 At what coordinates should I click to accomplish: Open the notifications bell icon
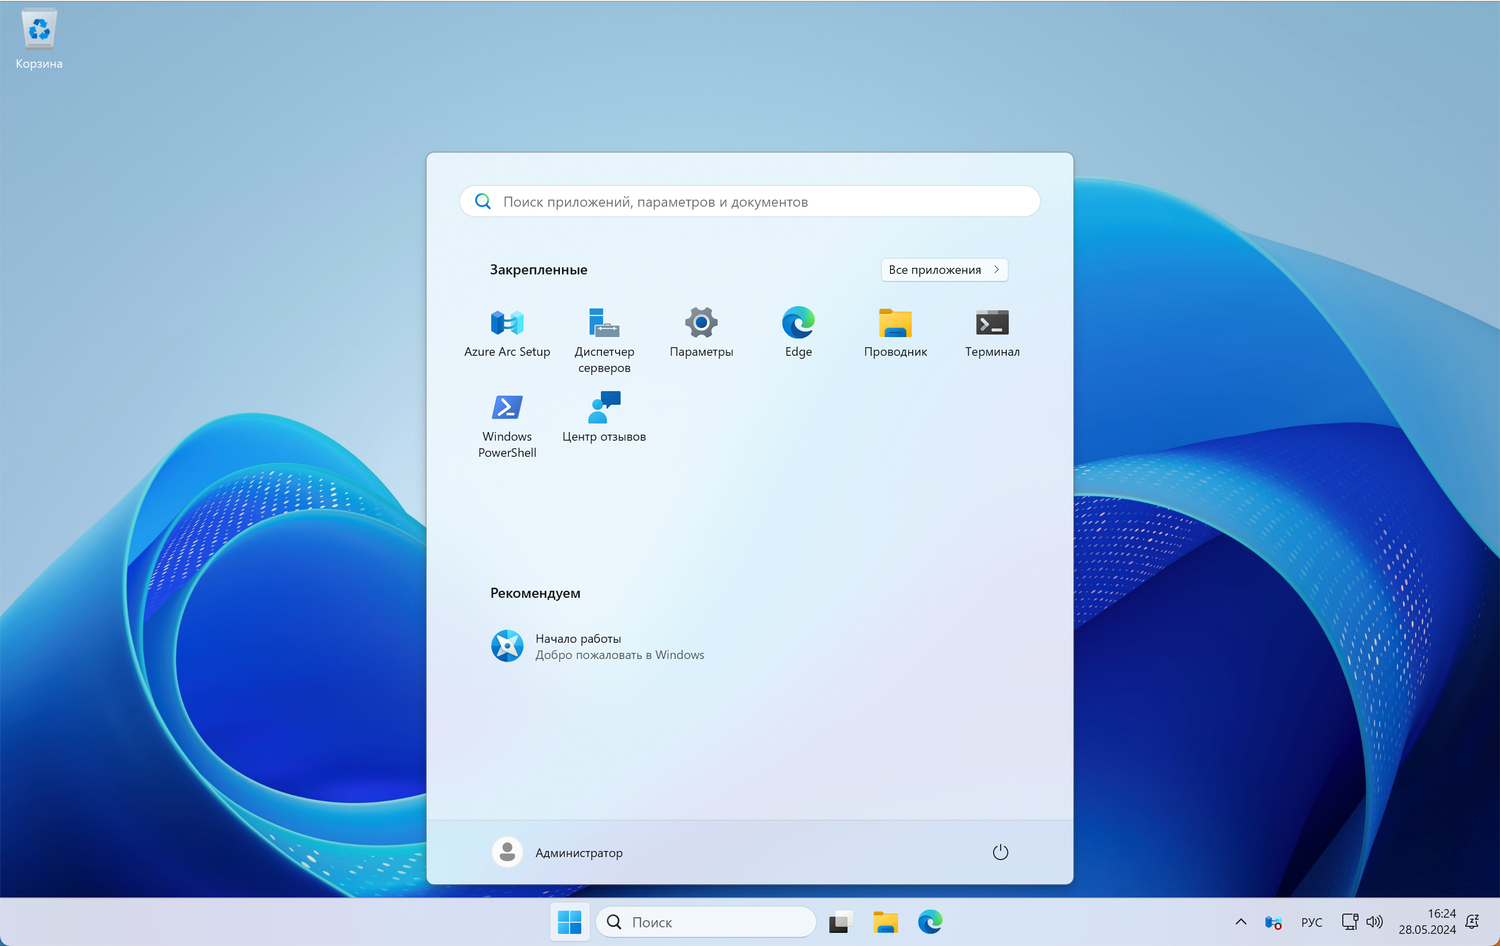click(1472, 922)
